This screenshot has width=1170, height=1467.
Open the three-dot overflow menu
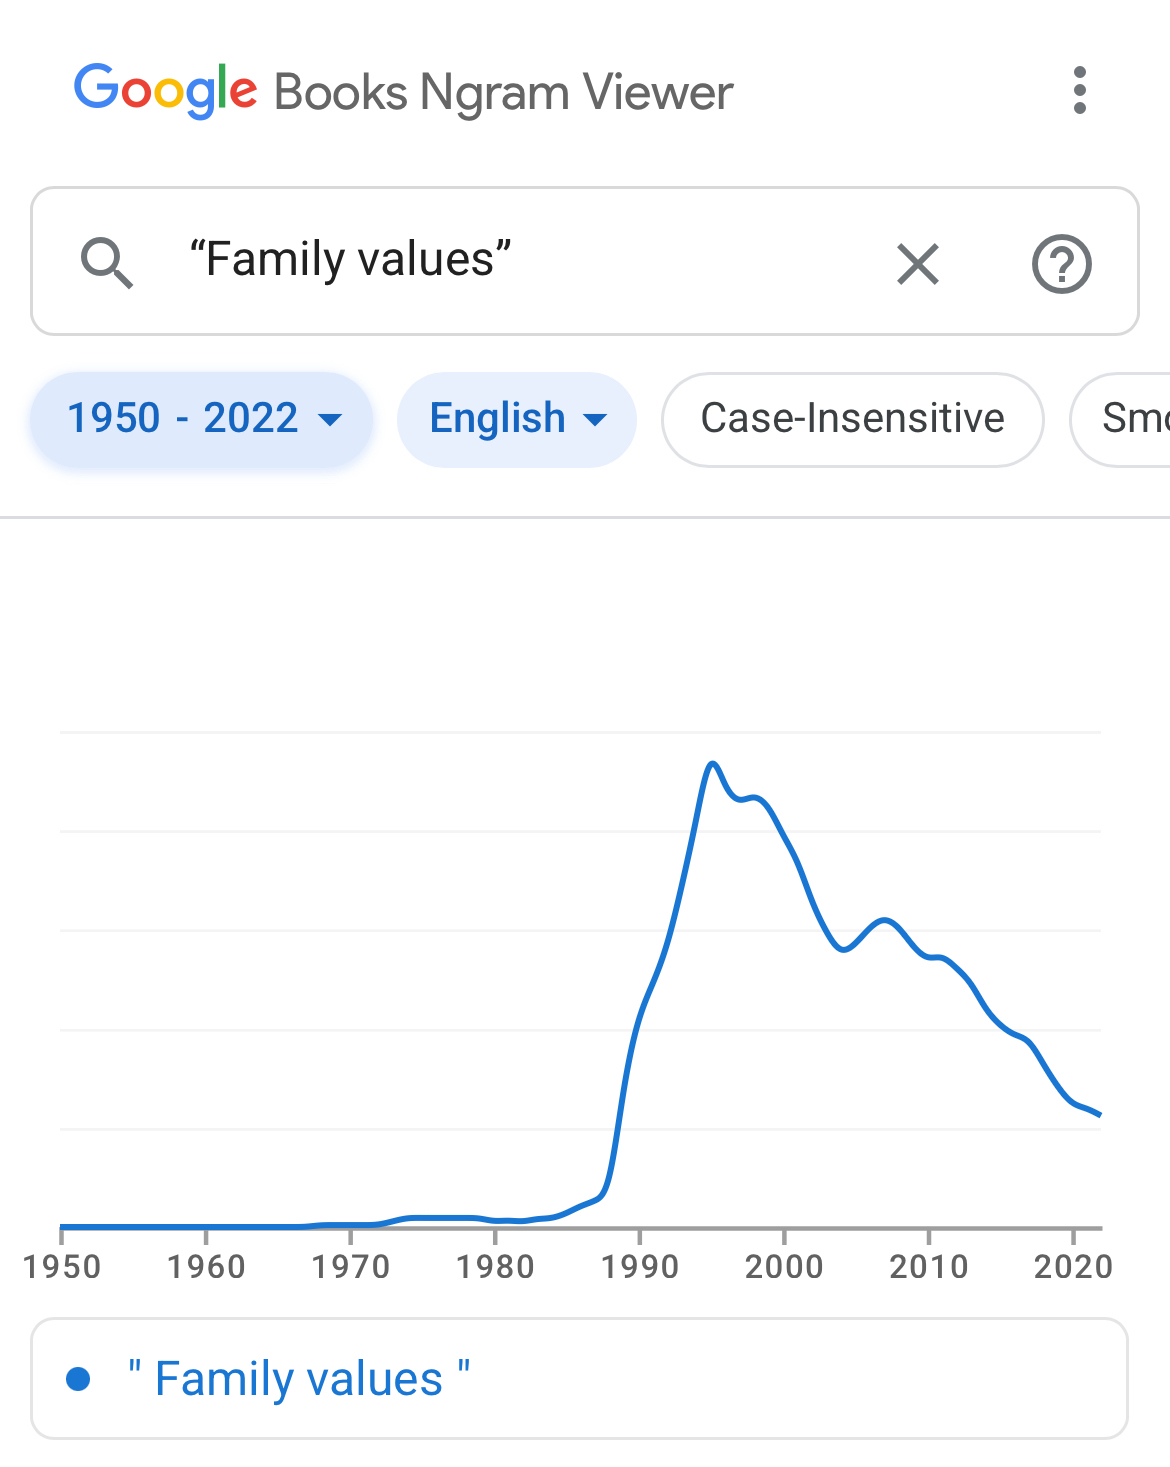click(1079, 91)
